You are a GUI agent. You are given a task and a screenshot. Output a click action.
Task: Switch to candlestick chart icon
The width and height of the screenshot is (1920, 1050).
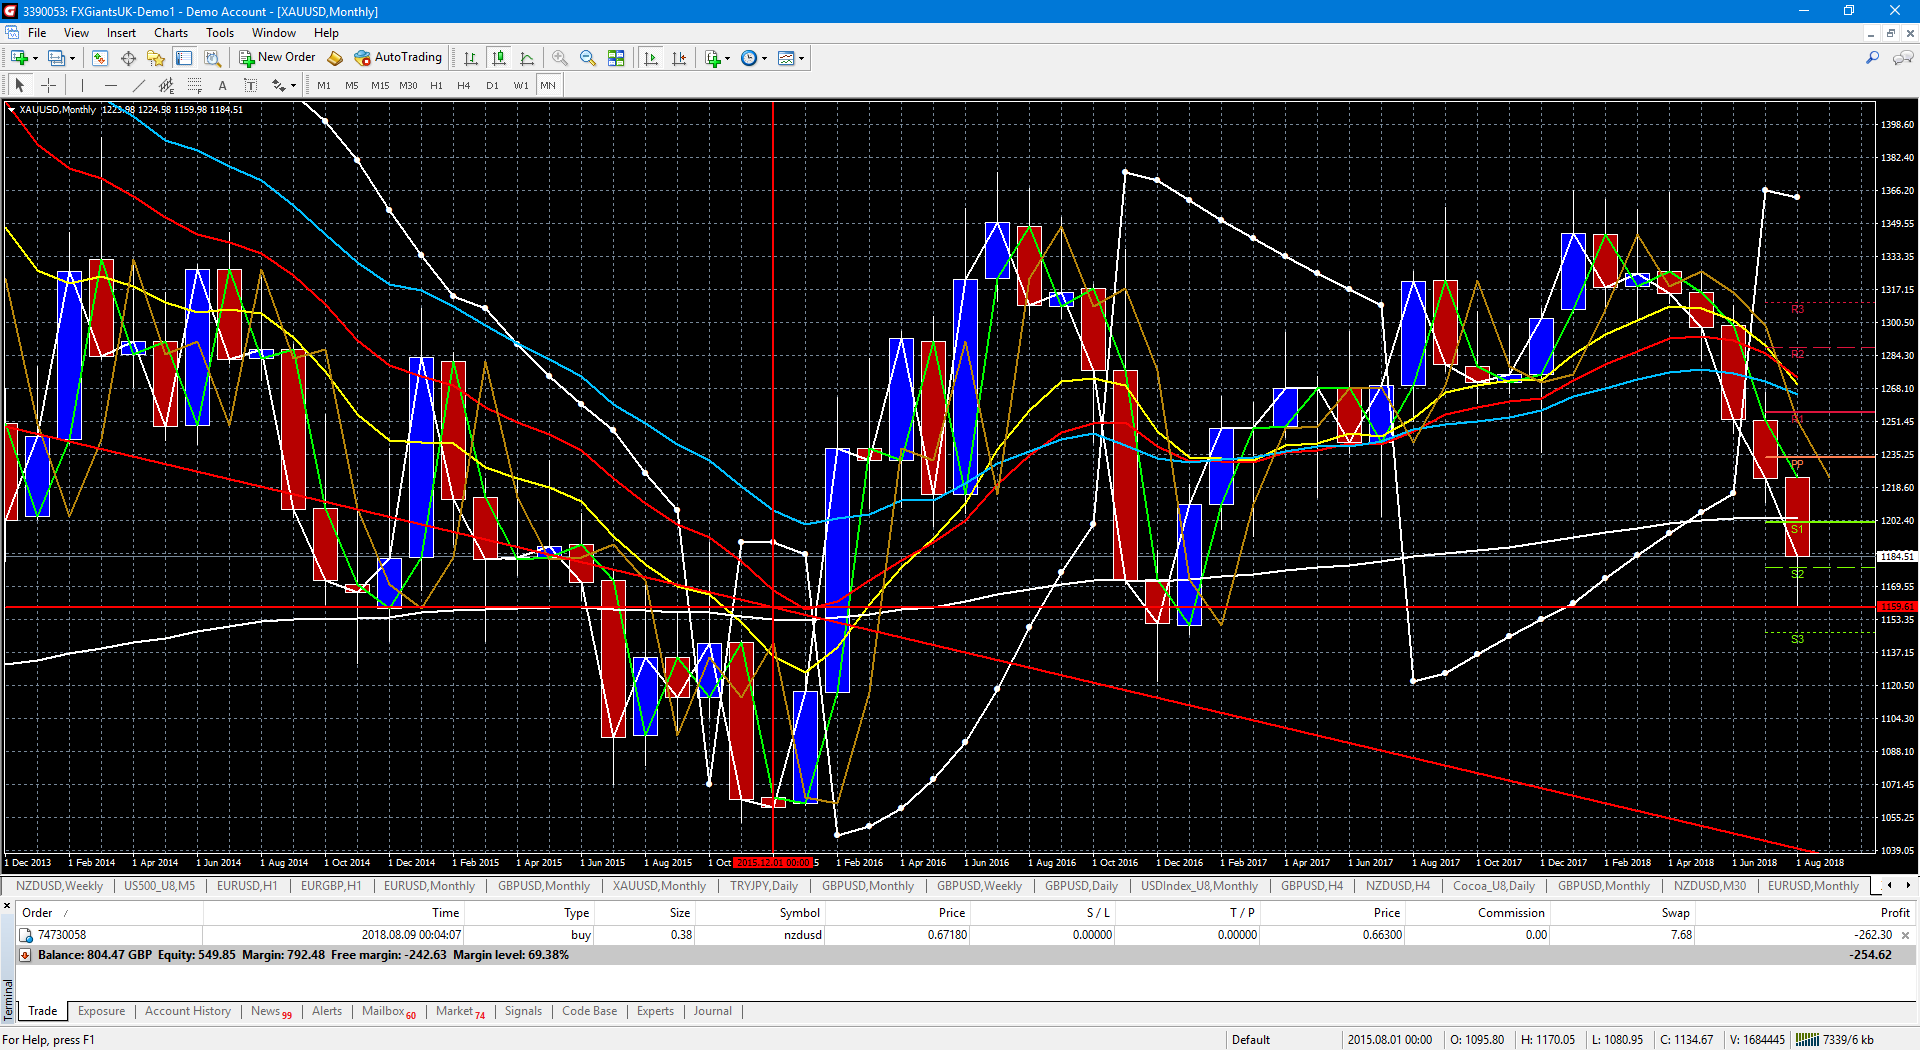[x=499, y=58]
